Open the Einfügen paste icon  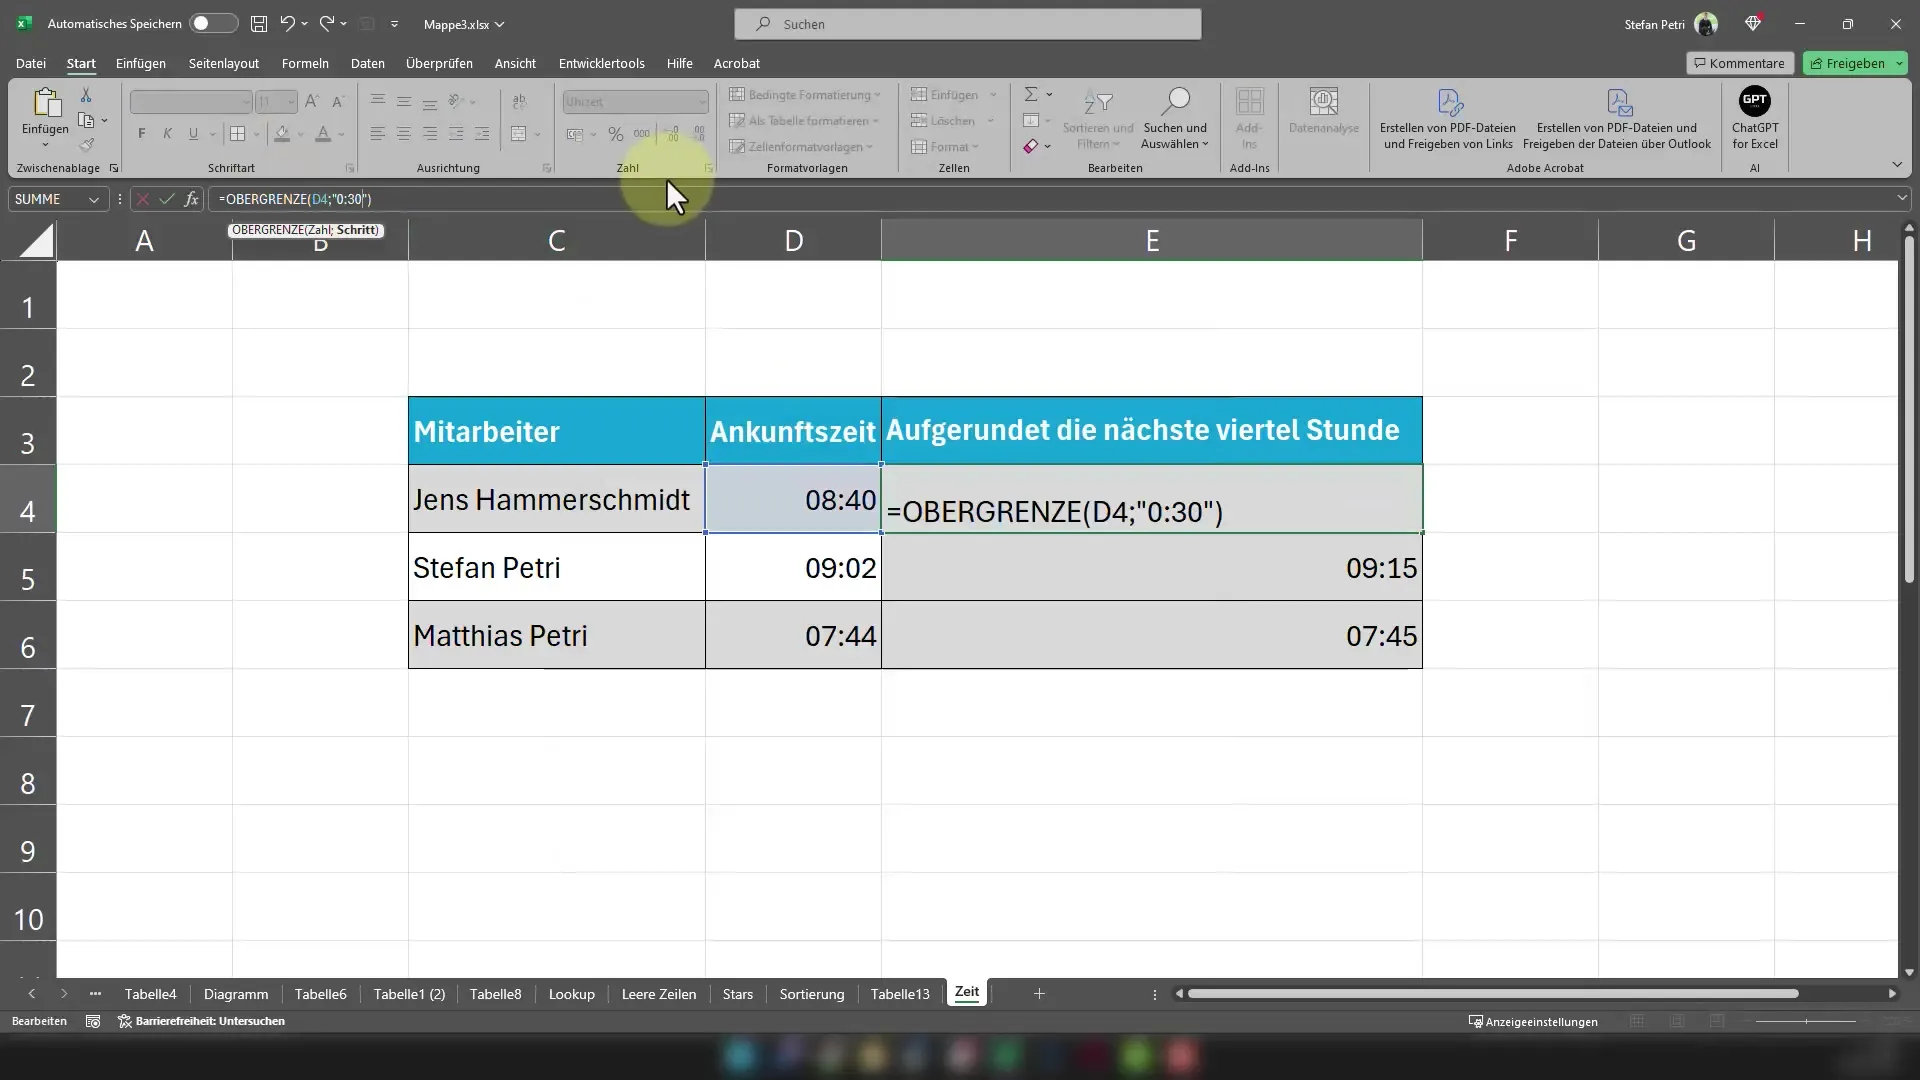pos(45,102)
